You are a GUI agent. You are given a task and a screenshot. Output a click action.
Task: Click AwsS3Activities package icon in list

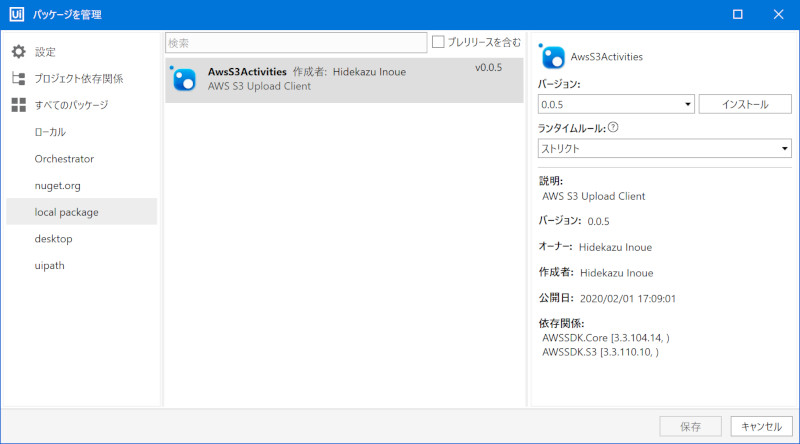point(184,79)
